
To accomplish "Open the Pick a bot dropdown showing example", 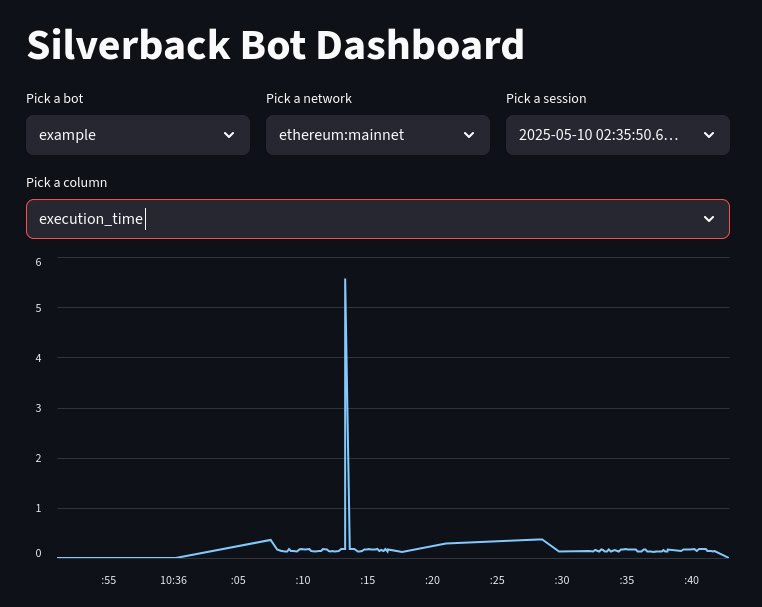I will [x=138, y=135].
